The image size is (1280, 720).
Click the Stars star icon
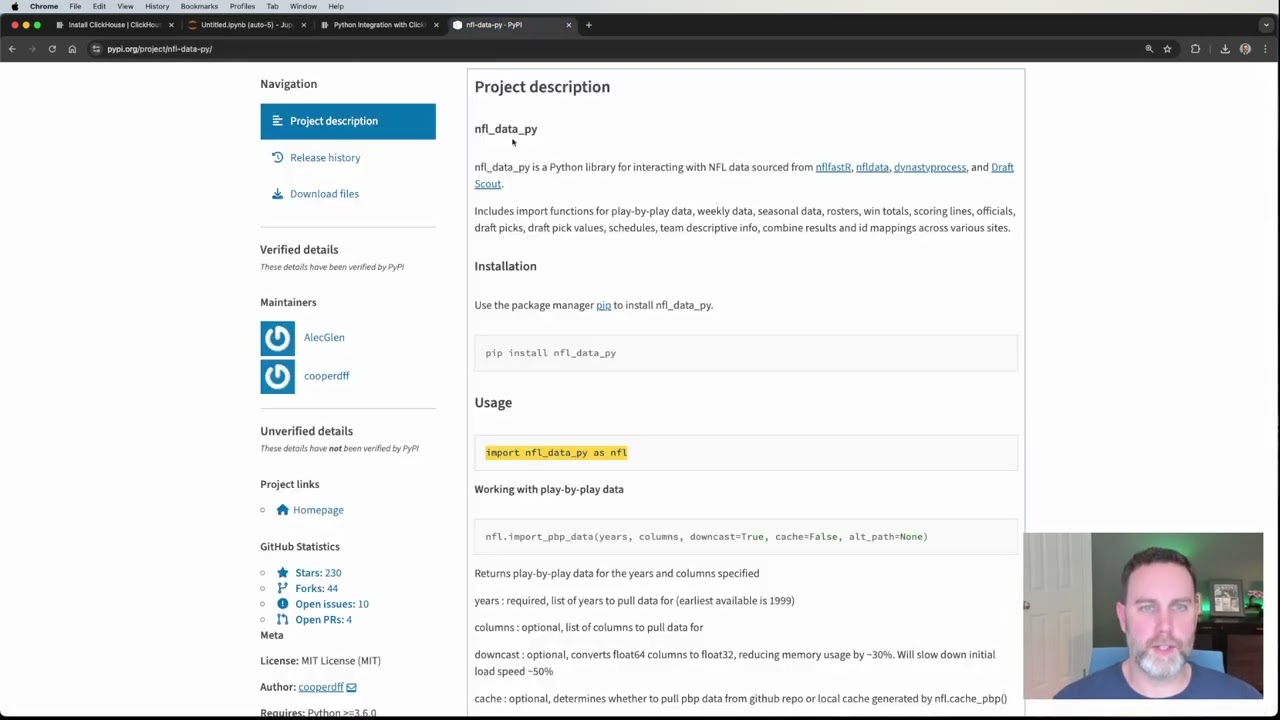click(x=282, y=573)
